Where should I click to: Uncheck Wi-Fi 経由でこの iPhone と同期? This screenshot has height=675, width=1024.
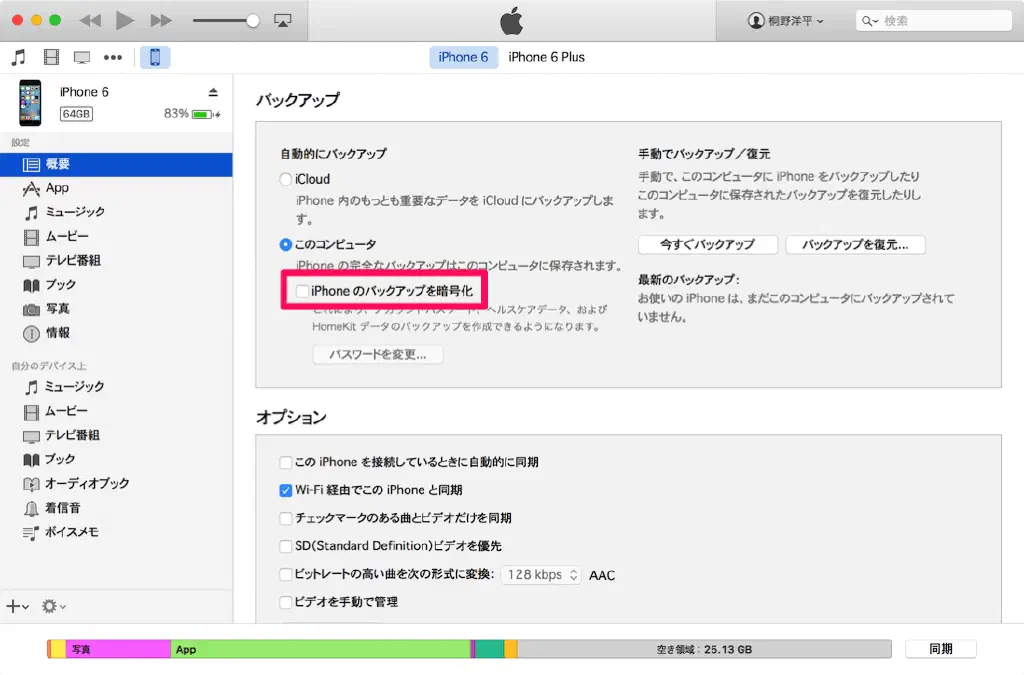286,491
